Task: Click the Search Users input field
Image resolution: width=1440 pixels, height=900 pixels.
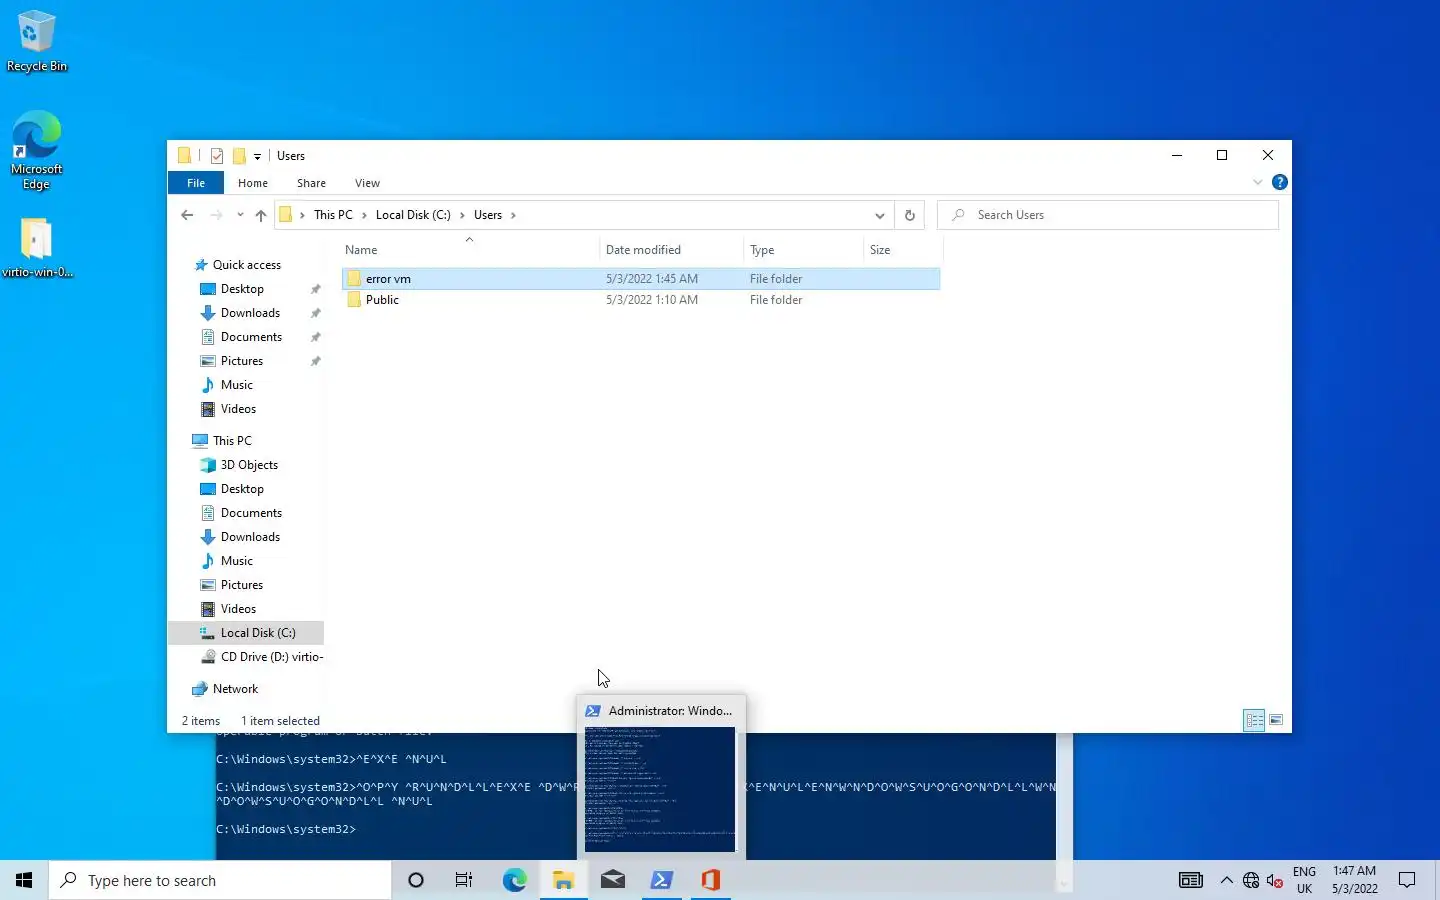Action: coord(1108,215)
